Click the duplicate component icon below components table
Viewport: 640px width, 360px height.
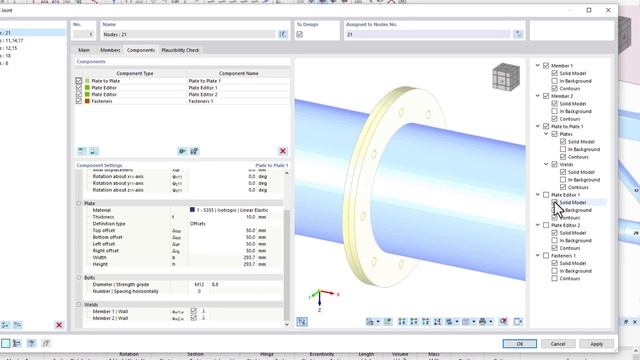click(x=182, y=151)
